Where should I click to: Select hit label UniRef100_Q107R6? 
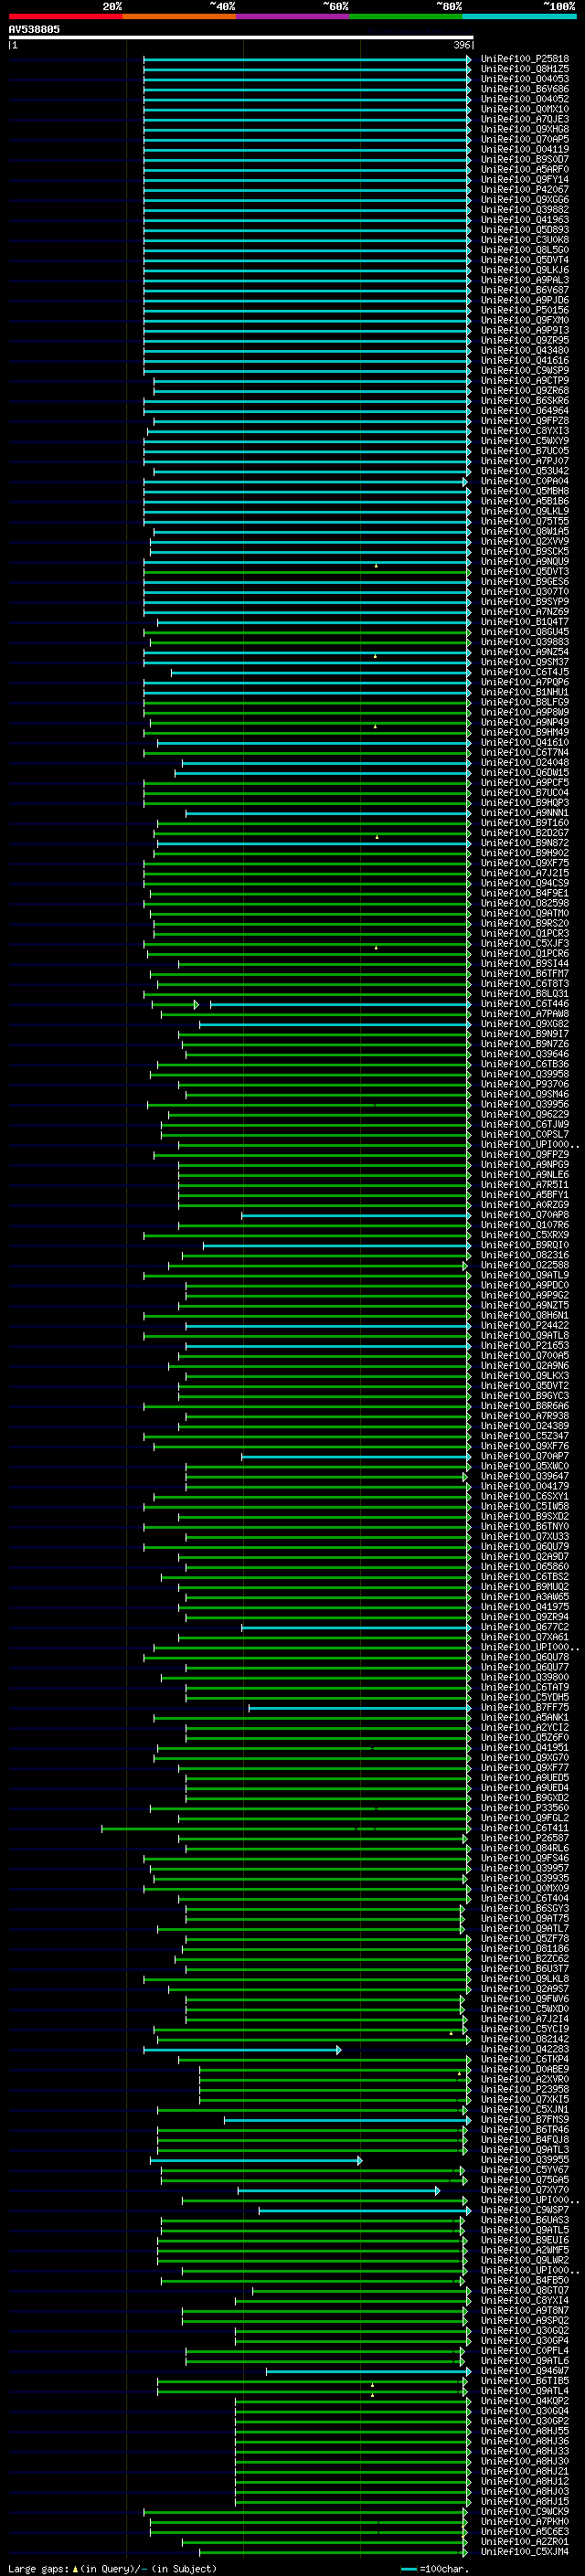point(525,1225)
